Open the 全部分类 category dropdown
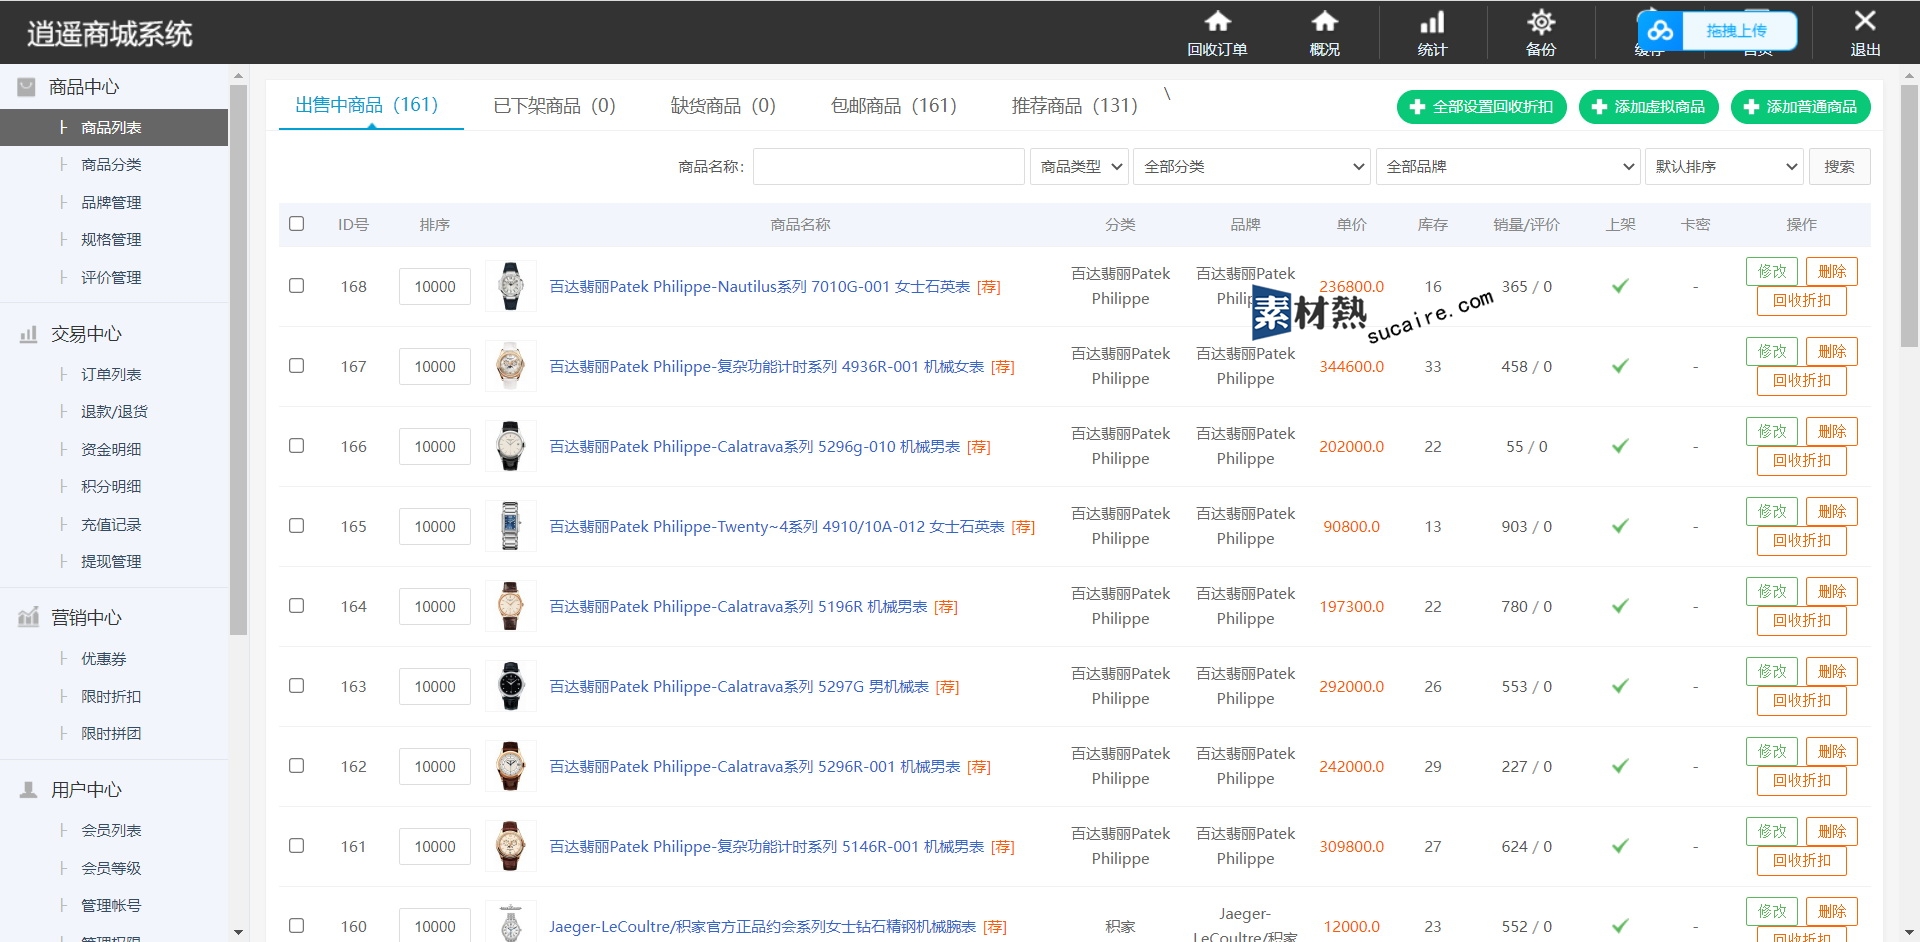Viewport: 1920px width, 942px height. pyautogui.click(x=1251, y=166)
